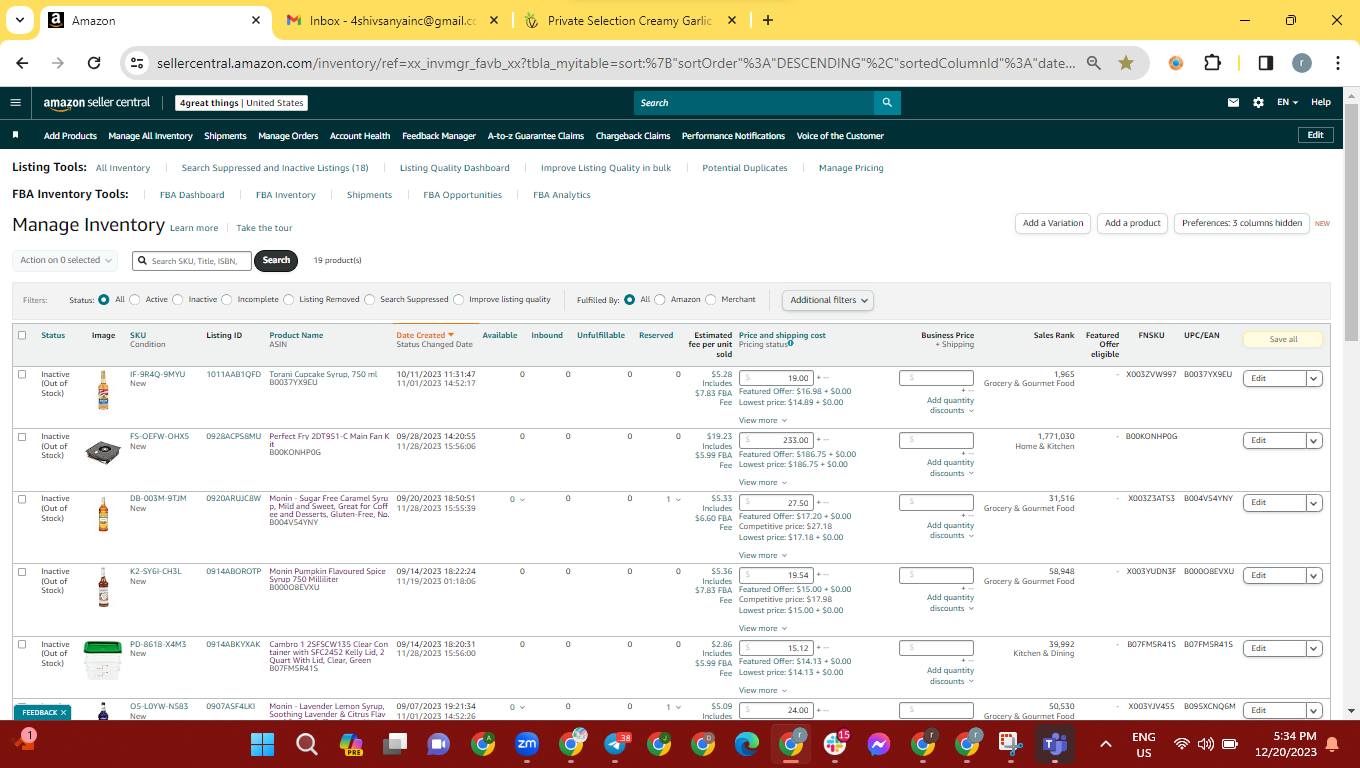Click the Amazon Seller Central logo

tap(97, 102)
